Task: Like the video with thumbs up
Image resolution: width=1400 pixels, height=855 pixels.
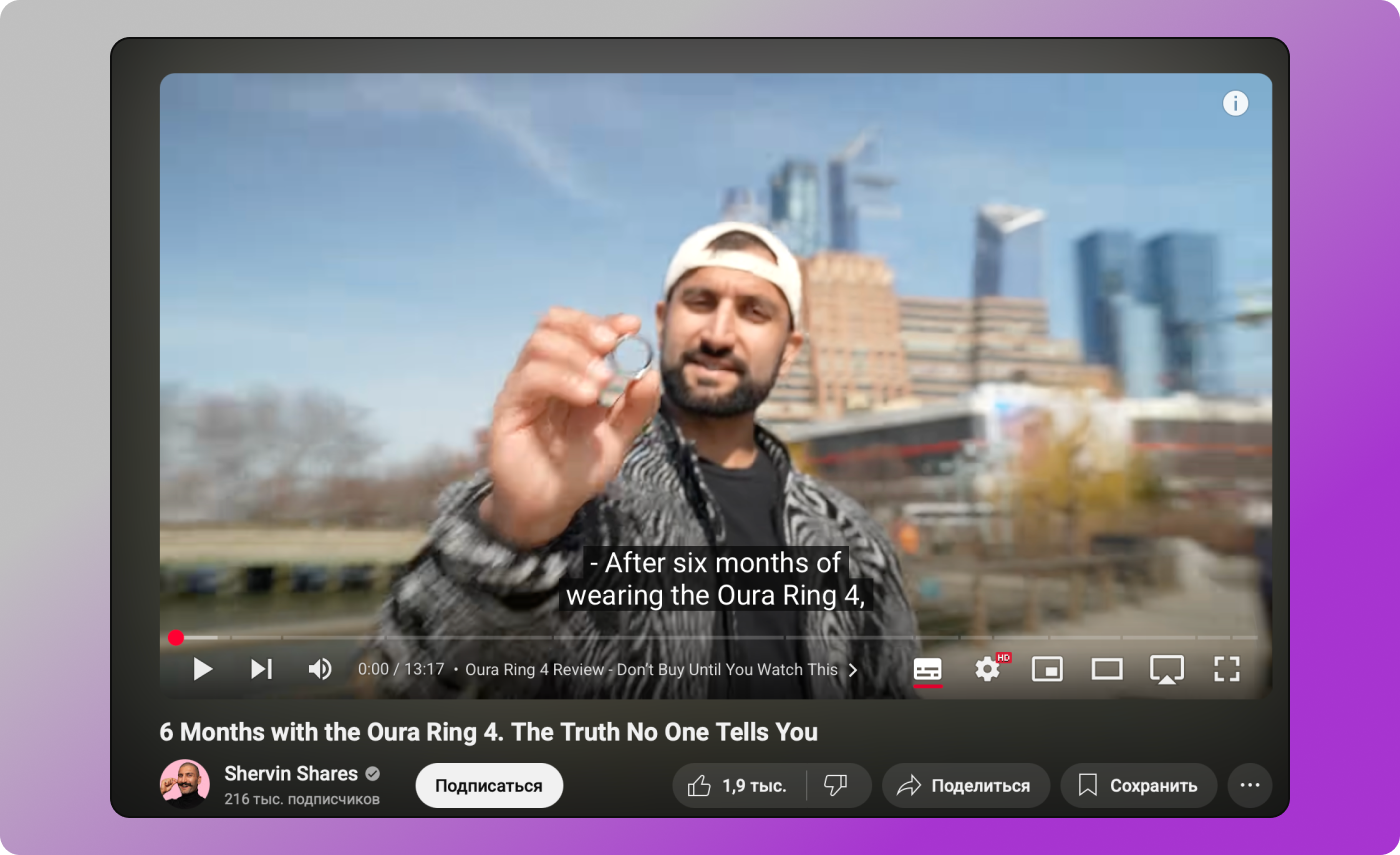Action: 738,786
